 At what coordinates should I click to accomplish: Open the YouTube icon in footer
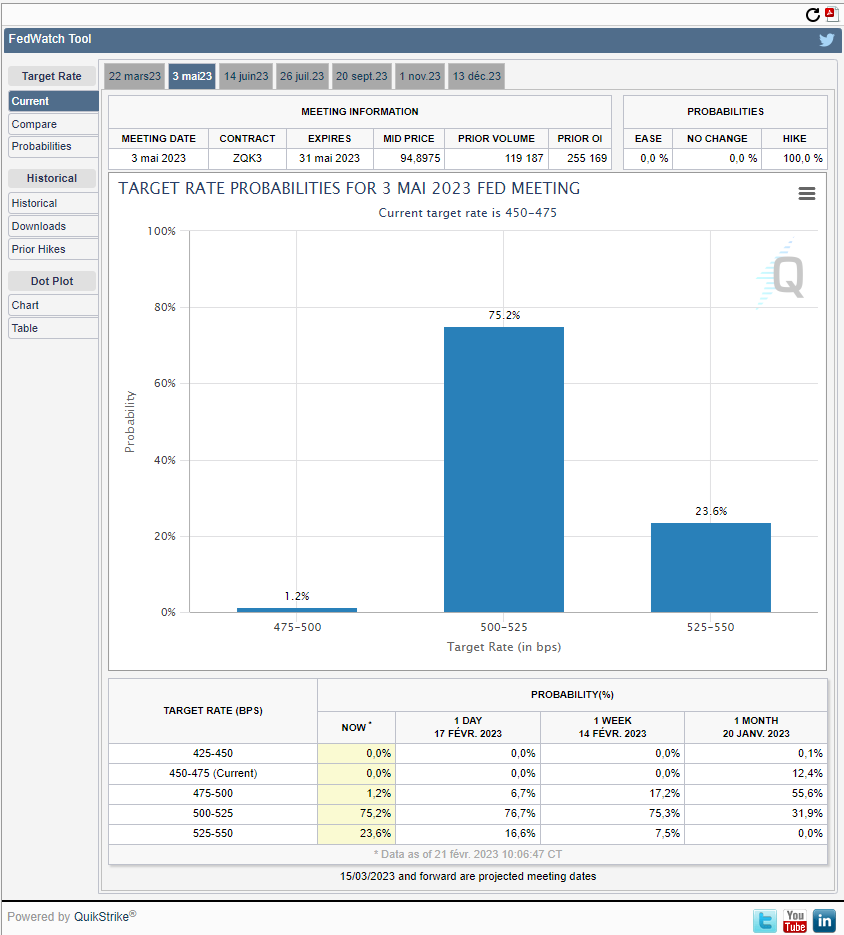coord(794,921)
